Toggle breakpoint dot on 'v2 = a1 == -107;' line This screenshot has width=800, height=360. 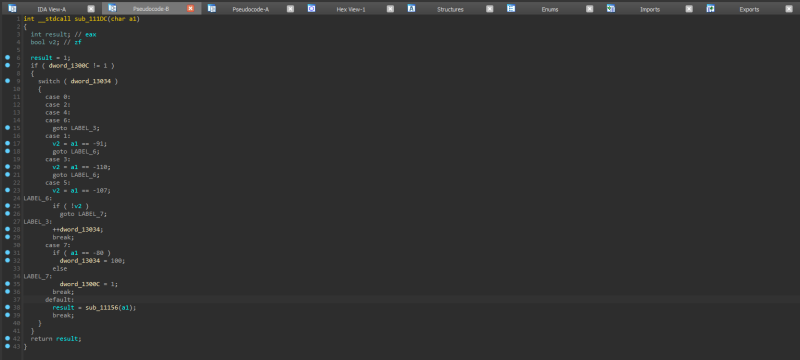point(7,190)
